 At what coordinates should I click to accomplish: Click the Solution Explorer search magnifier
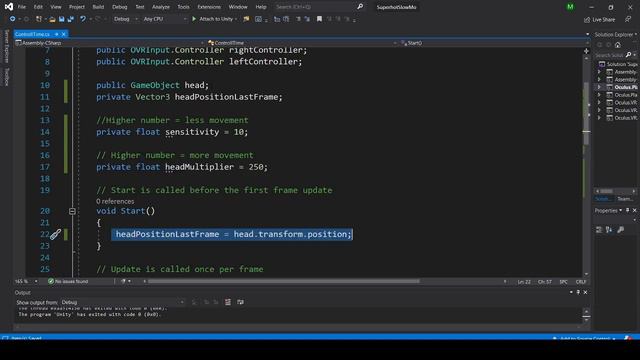628,55
